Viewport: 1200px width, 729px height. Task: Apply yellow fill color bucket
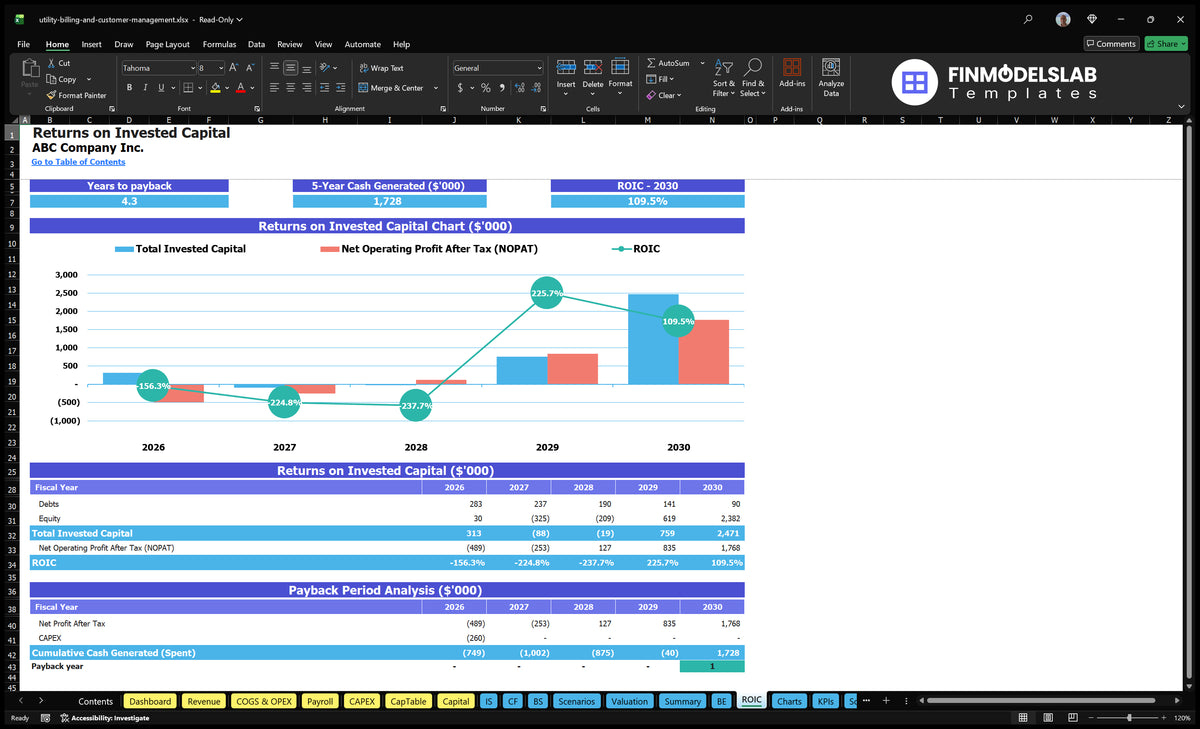(215, 88)
